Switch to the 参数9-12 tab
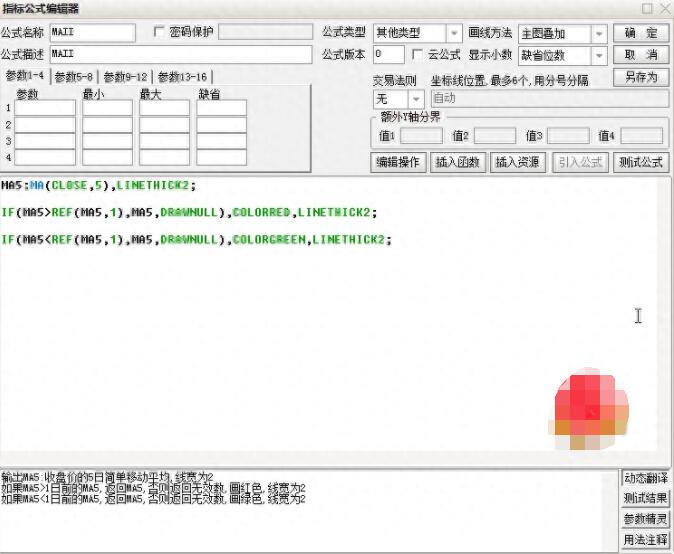Screen dimensions: 674x554 coord(126,77)
